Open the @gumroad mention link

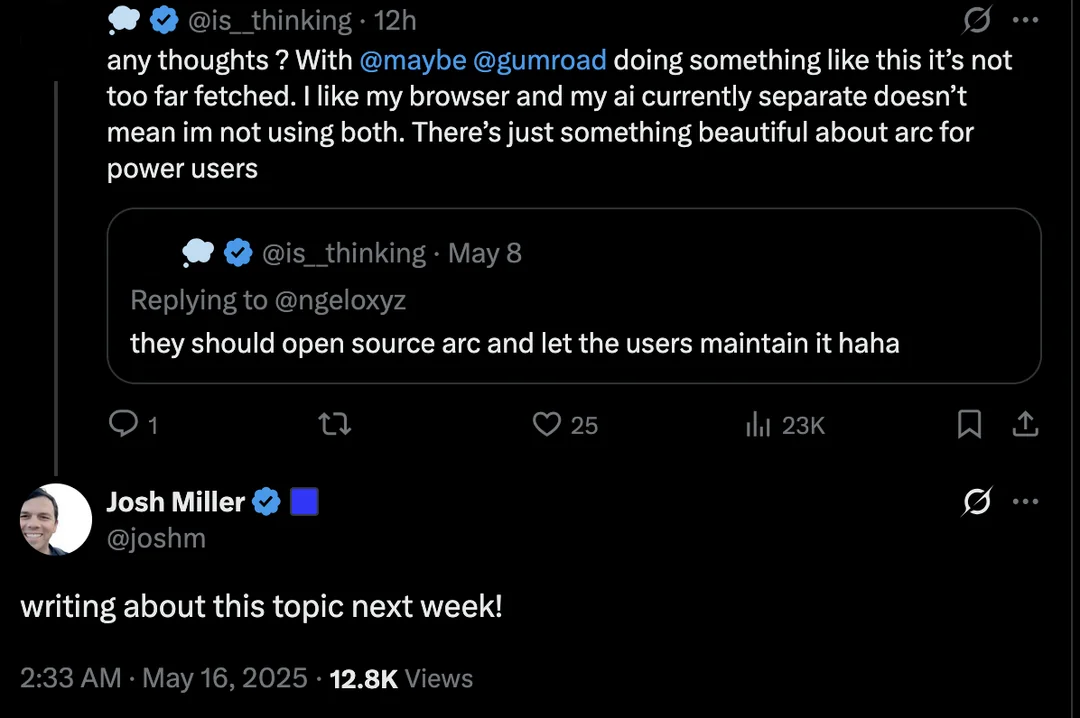coord(540,60)
